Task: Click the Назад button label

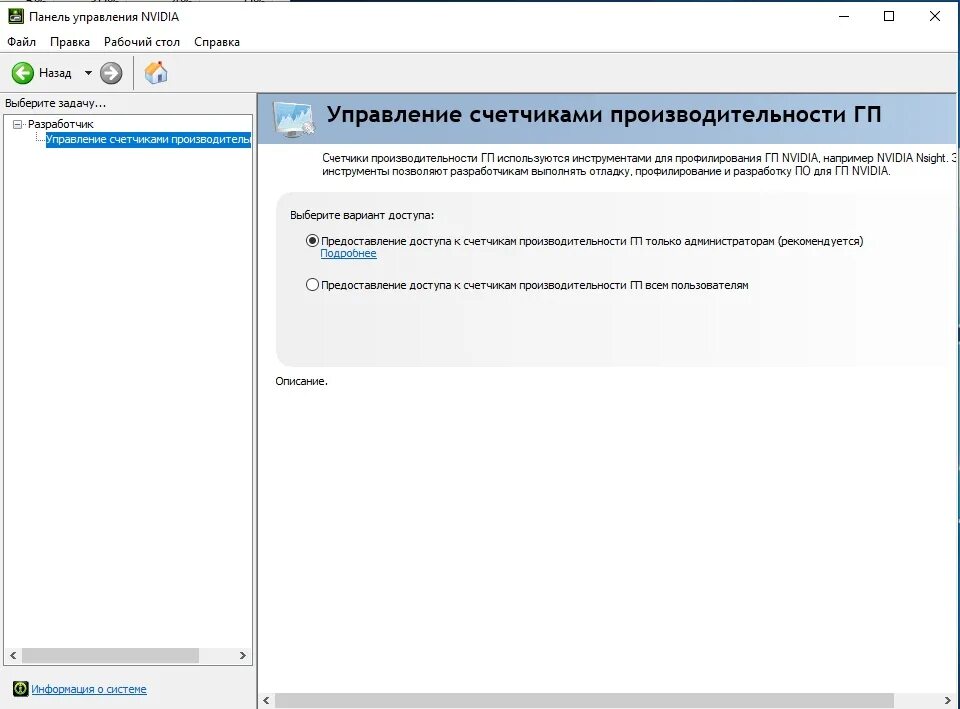Action: [55, 73]
